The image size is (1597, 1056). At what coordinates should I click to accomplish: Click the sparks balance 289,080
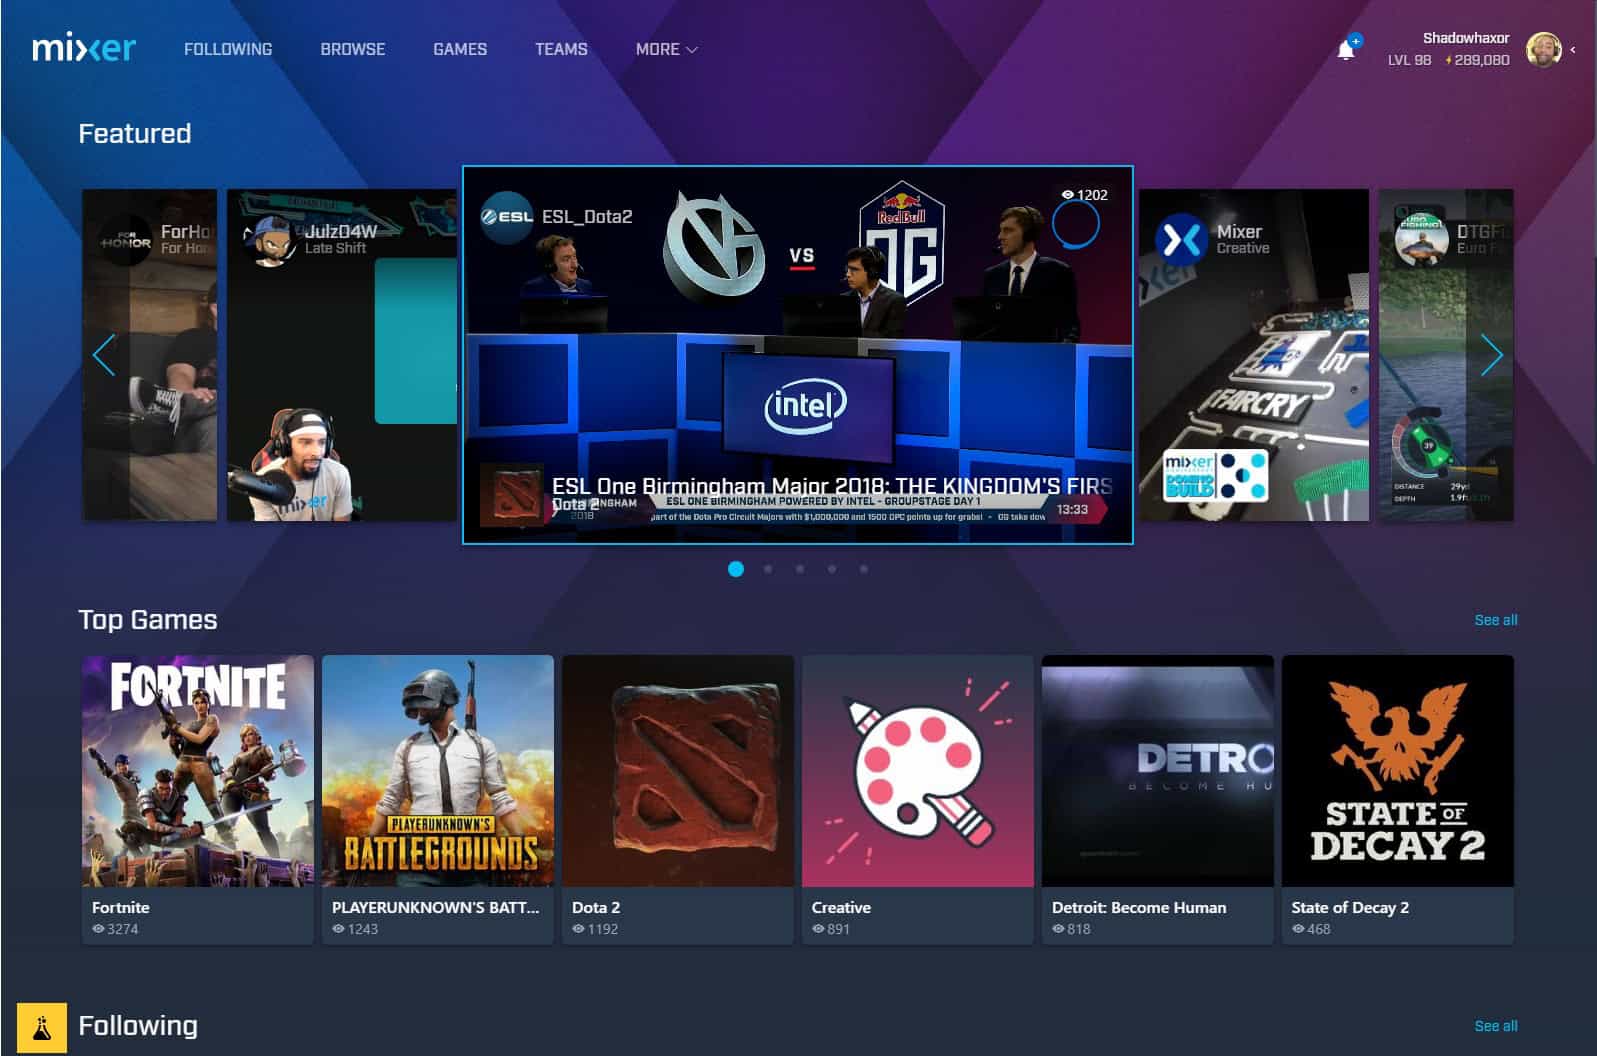coord(1477,60)
